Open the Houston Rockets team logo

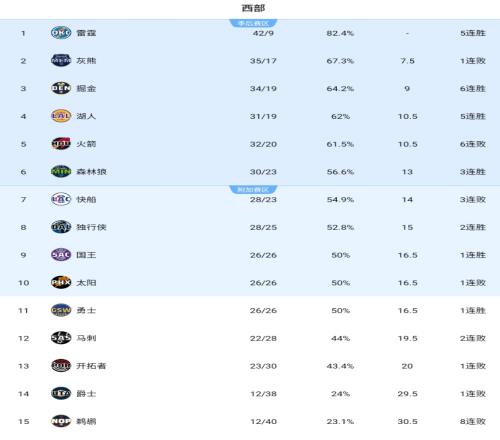pos(61,144)
